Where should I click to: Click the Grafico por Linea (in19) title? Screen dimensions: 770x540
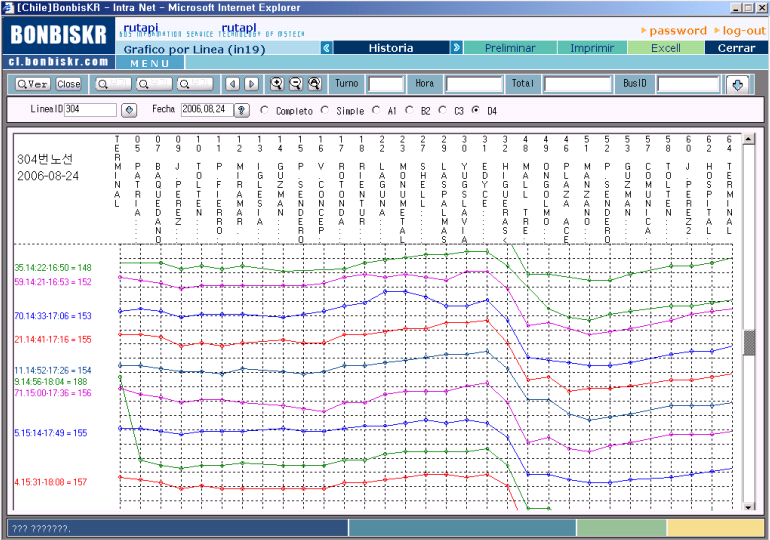tap(194, 49)
